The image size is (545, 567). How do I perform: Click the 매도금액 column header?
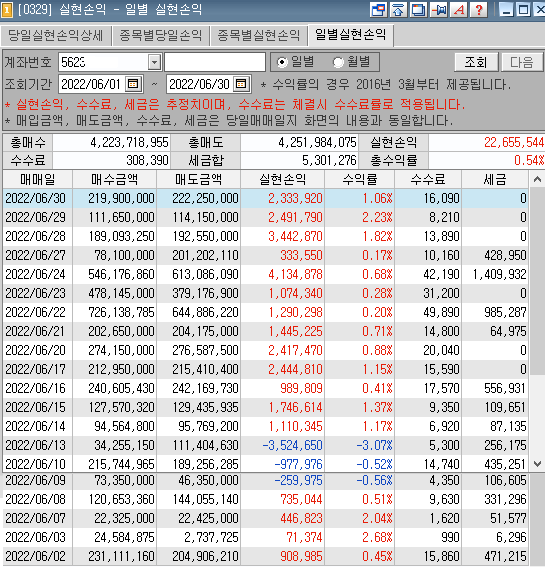click(x=199, y=179)
